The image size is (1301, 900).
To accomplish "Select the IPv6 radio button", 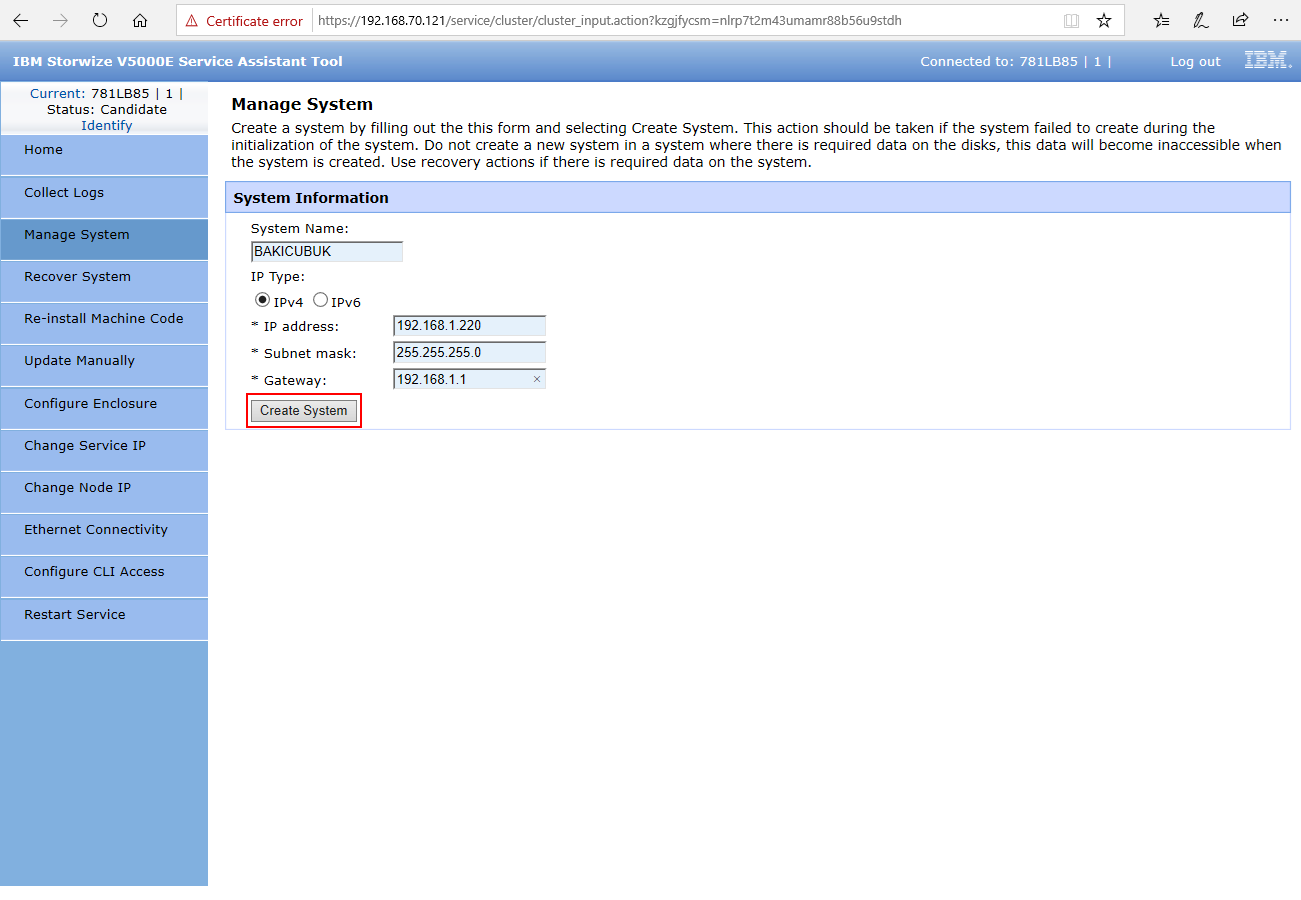I will pos(321,300).
